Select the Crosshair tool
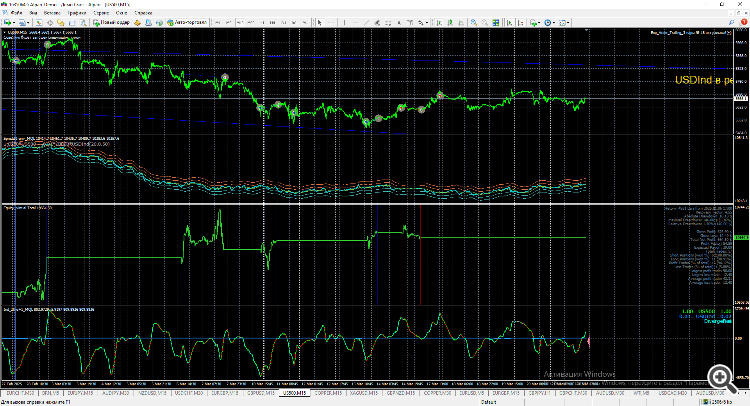The image size is (750, 406). [331, 22]
